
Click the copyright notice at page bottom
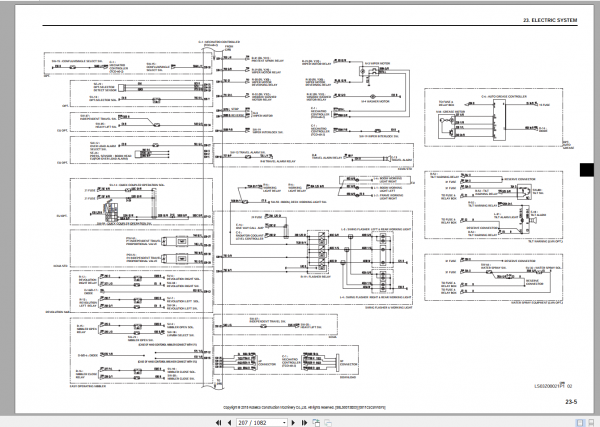click(304, 408)
